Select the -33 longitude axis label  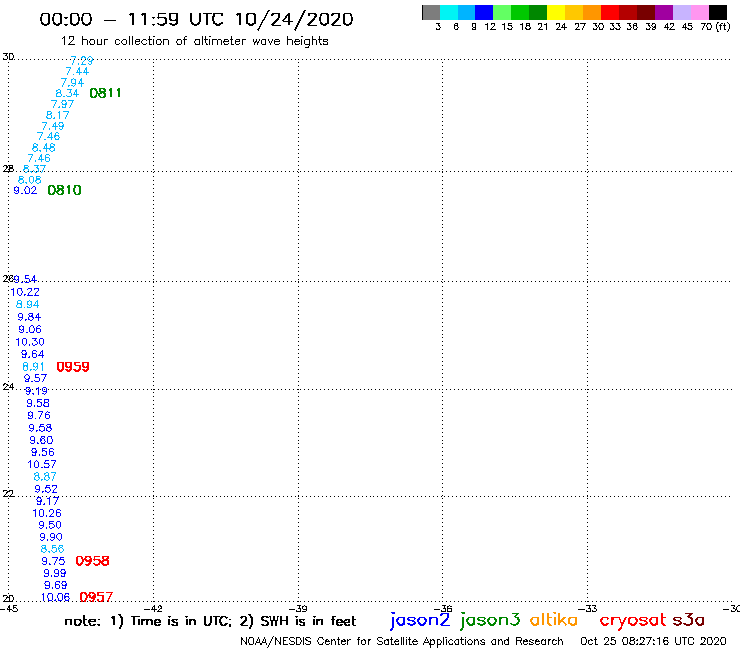pos(588,609)
